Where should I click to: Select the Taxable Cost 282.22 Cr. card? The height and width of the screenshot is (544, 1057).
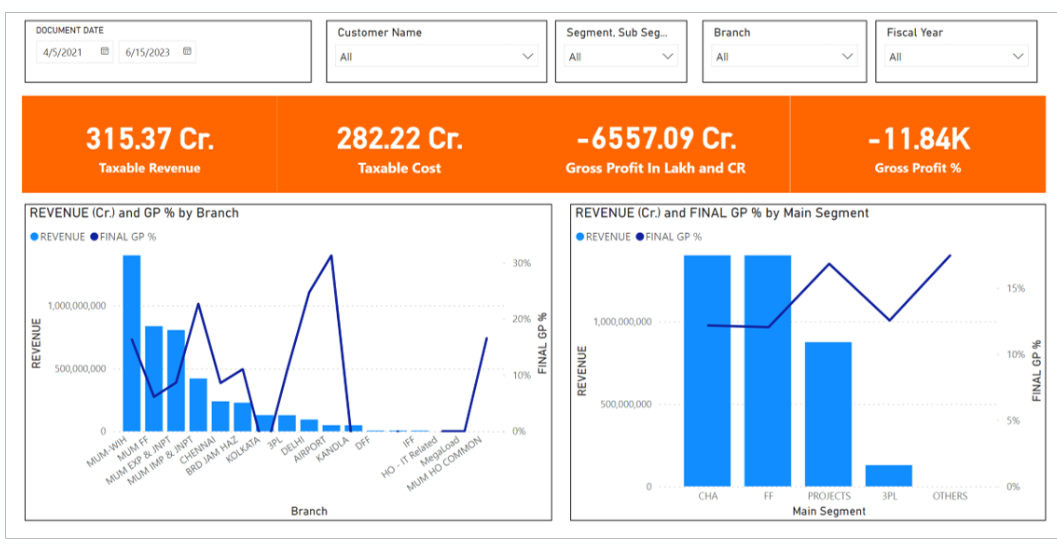coord(399,145)
